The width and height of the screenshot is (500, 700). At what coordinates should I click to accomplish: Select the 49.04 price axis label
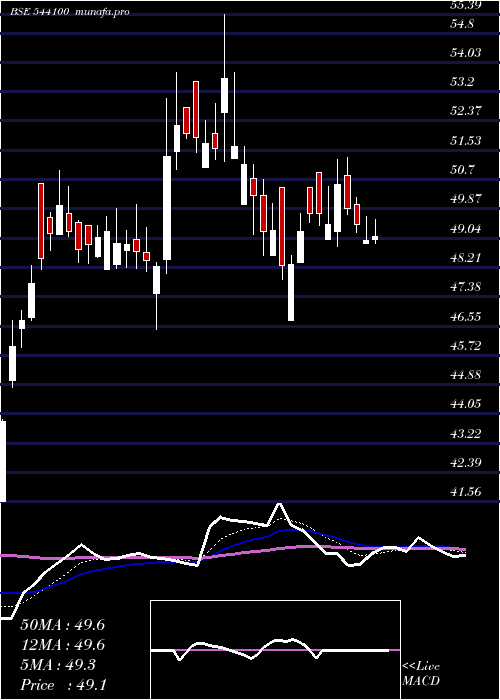pyautogui.click(x=466, y=229)
